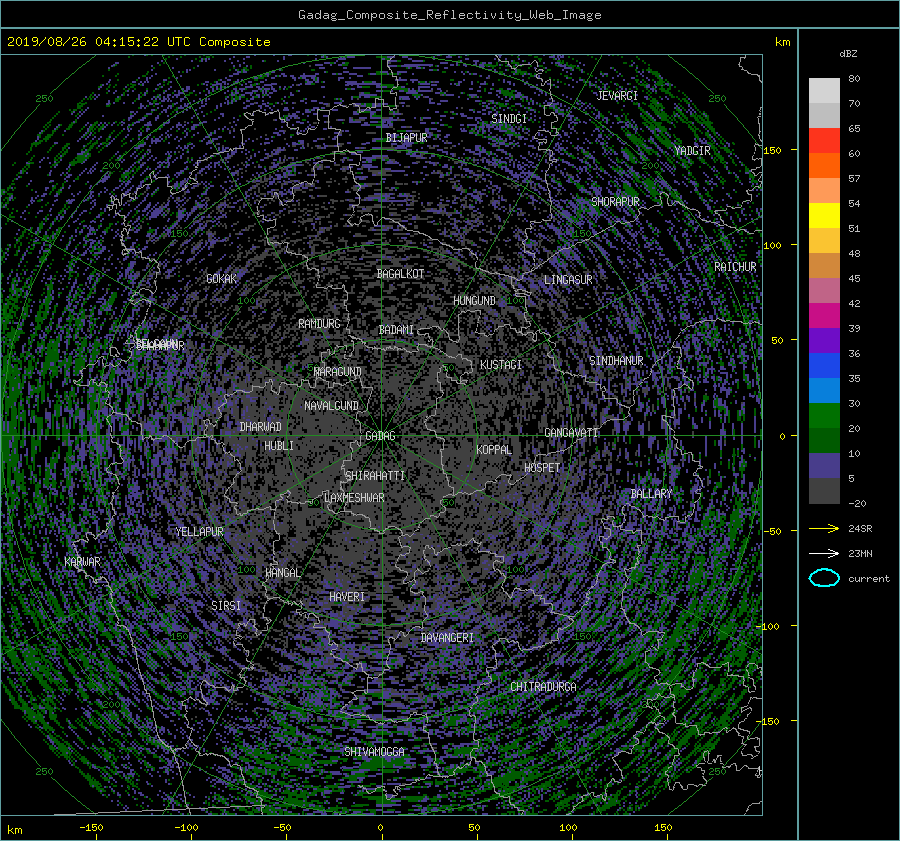Click the green 30 dBZ color swatch

(x=824, y=416)
